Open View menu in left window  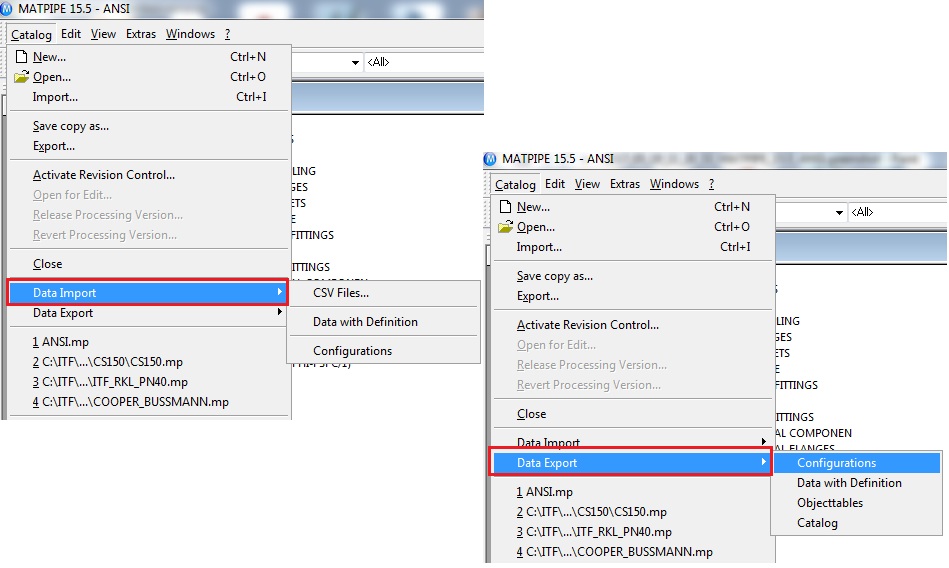(103, 34)
